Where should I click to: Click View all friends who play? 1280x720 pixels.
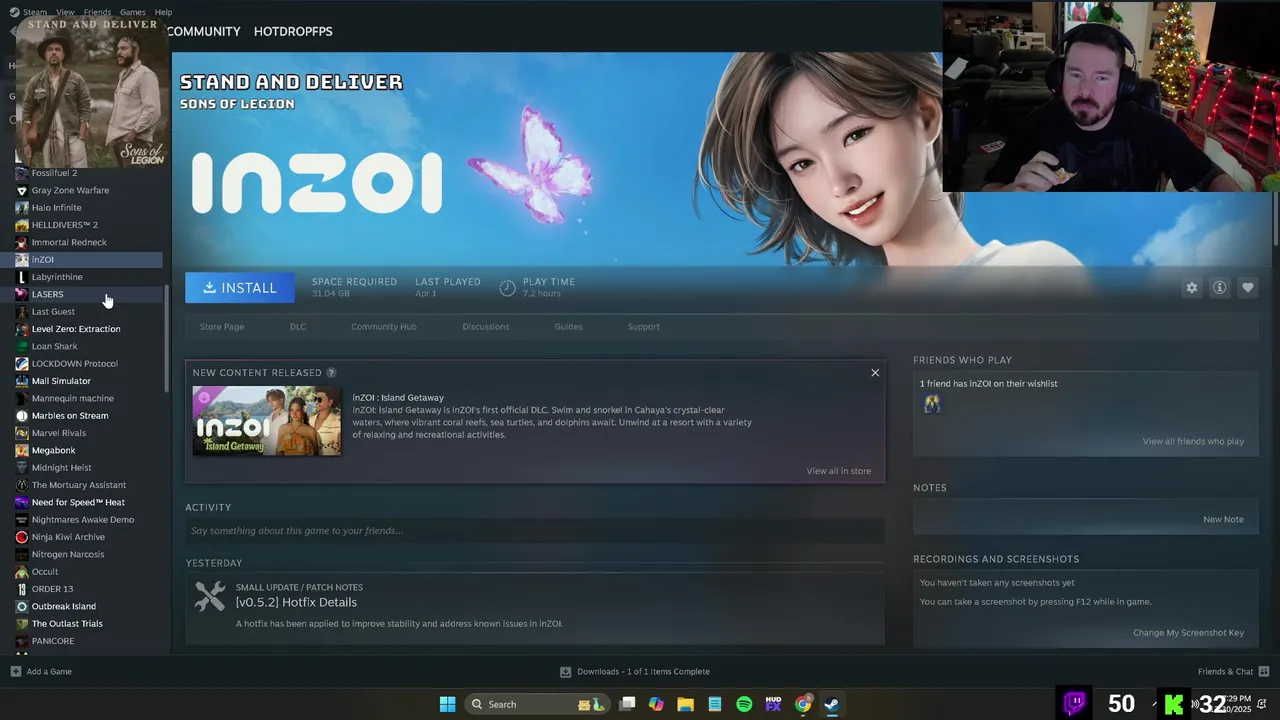click(1193, 441)
